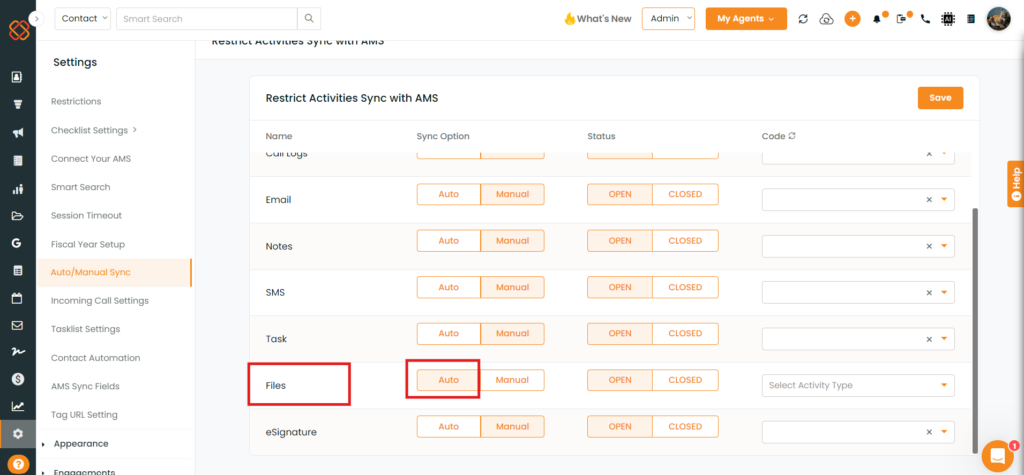Open the settings gear icon
1024x475 pixels.
(18, 434)
